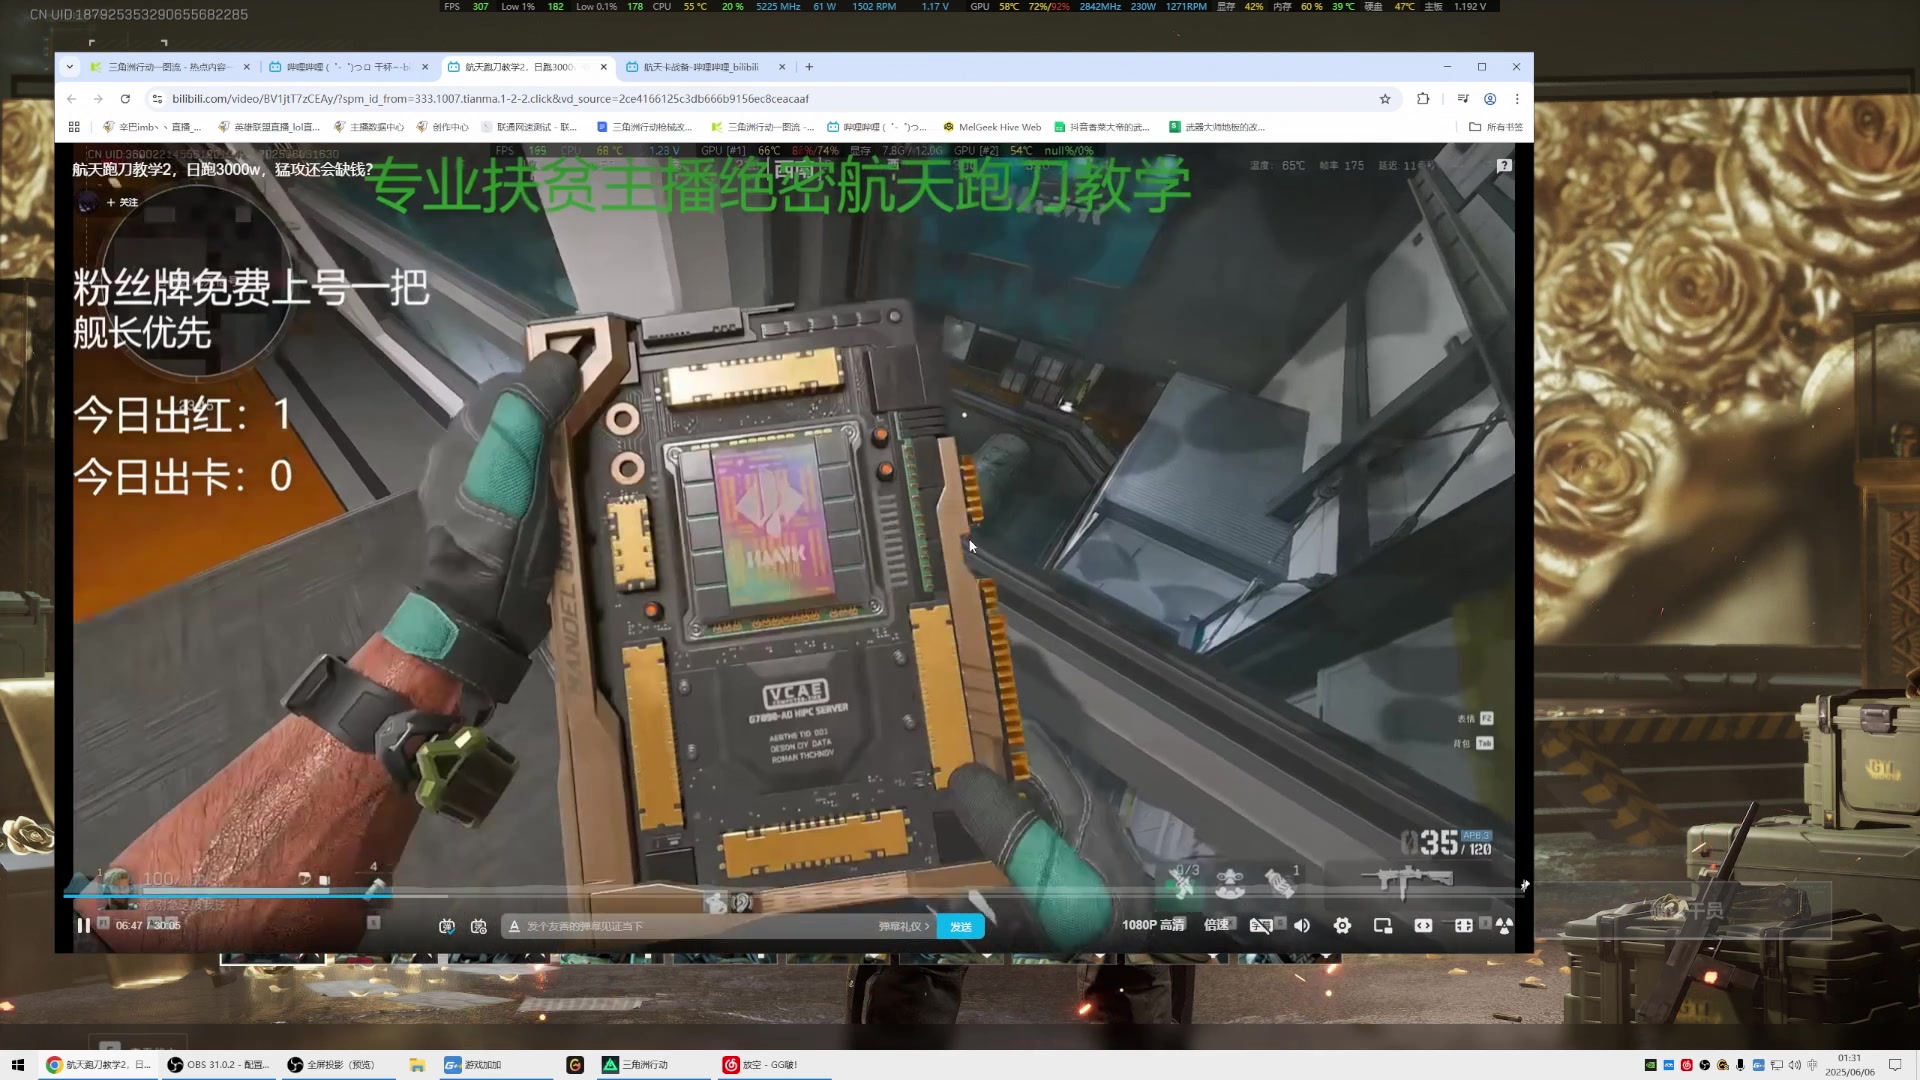Toggle wide screen mode icon
1920x1080 pixels.
click(x=1423, y=926)
